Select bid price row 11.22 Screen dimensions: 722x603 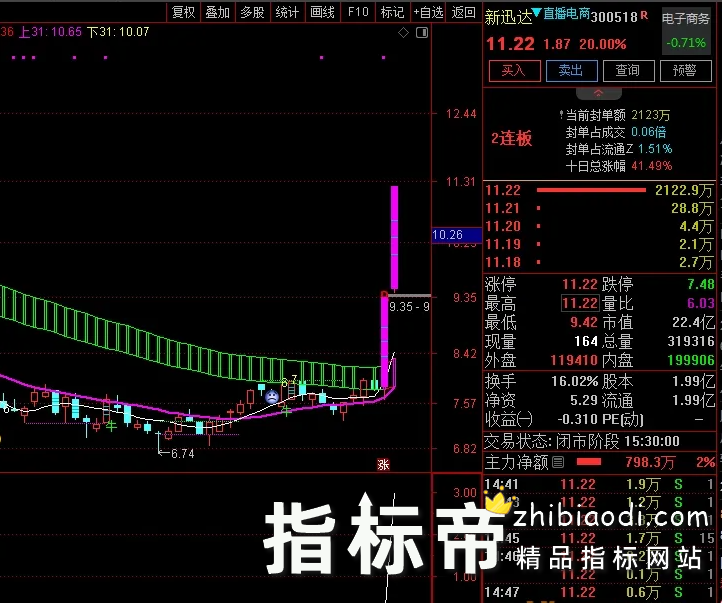tap(599, 190)
